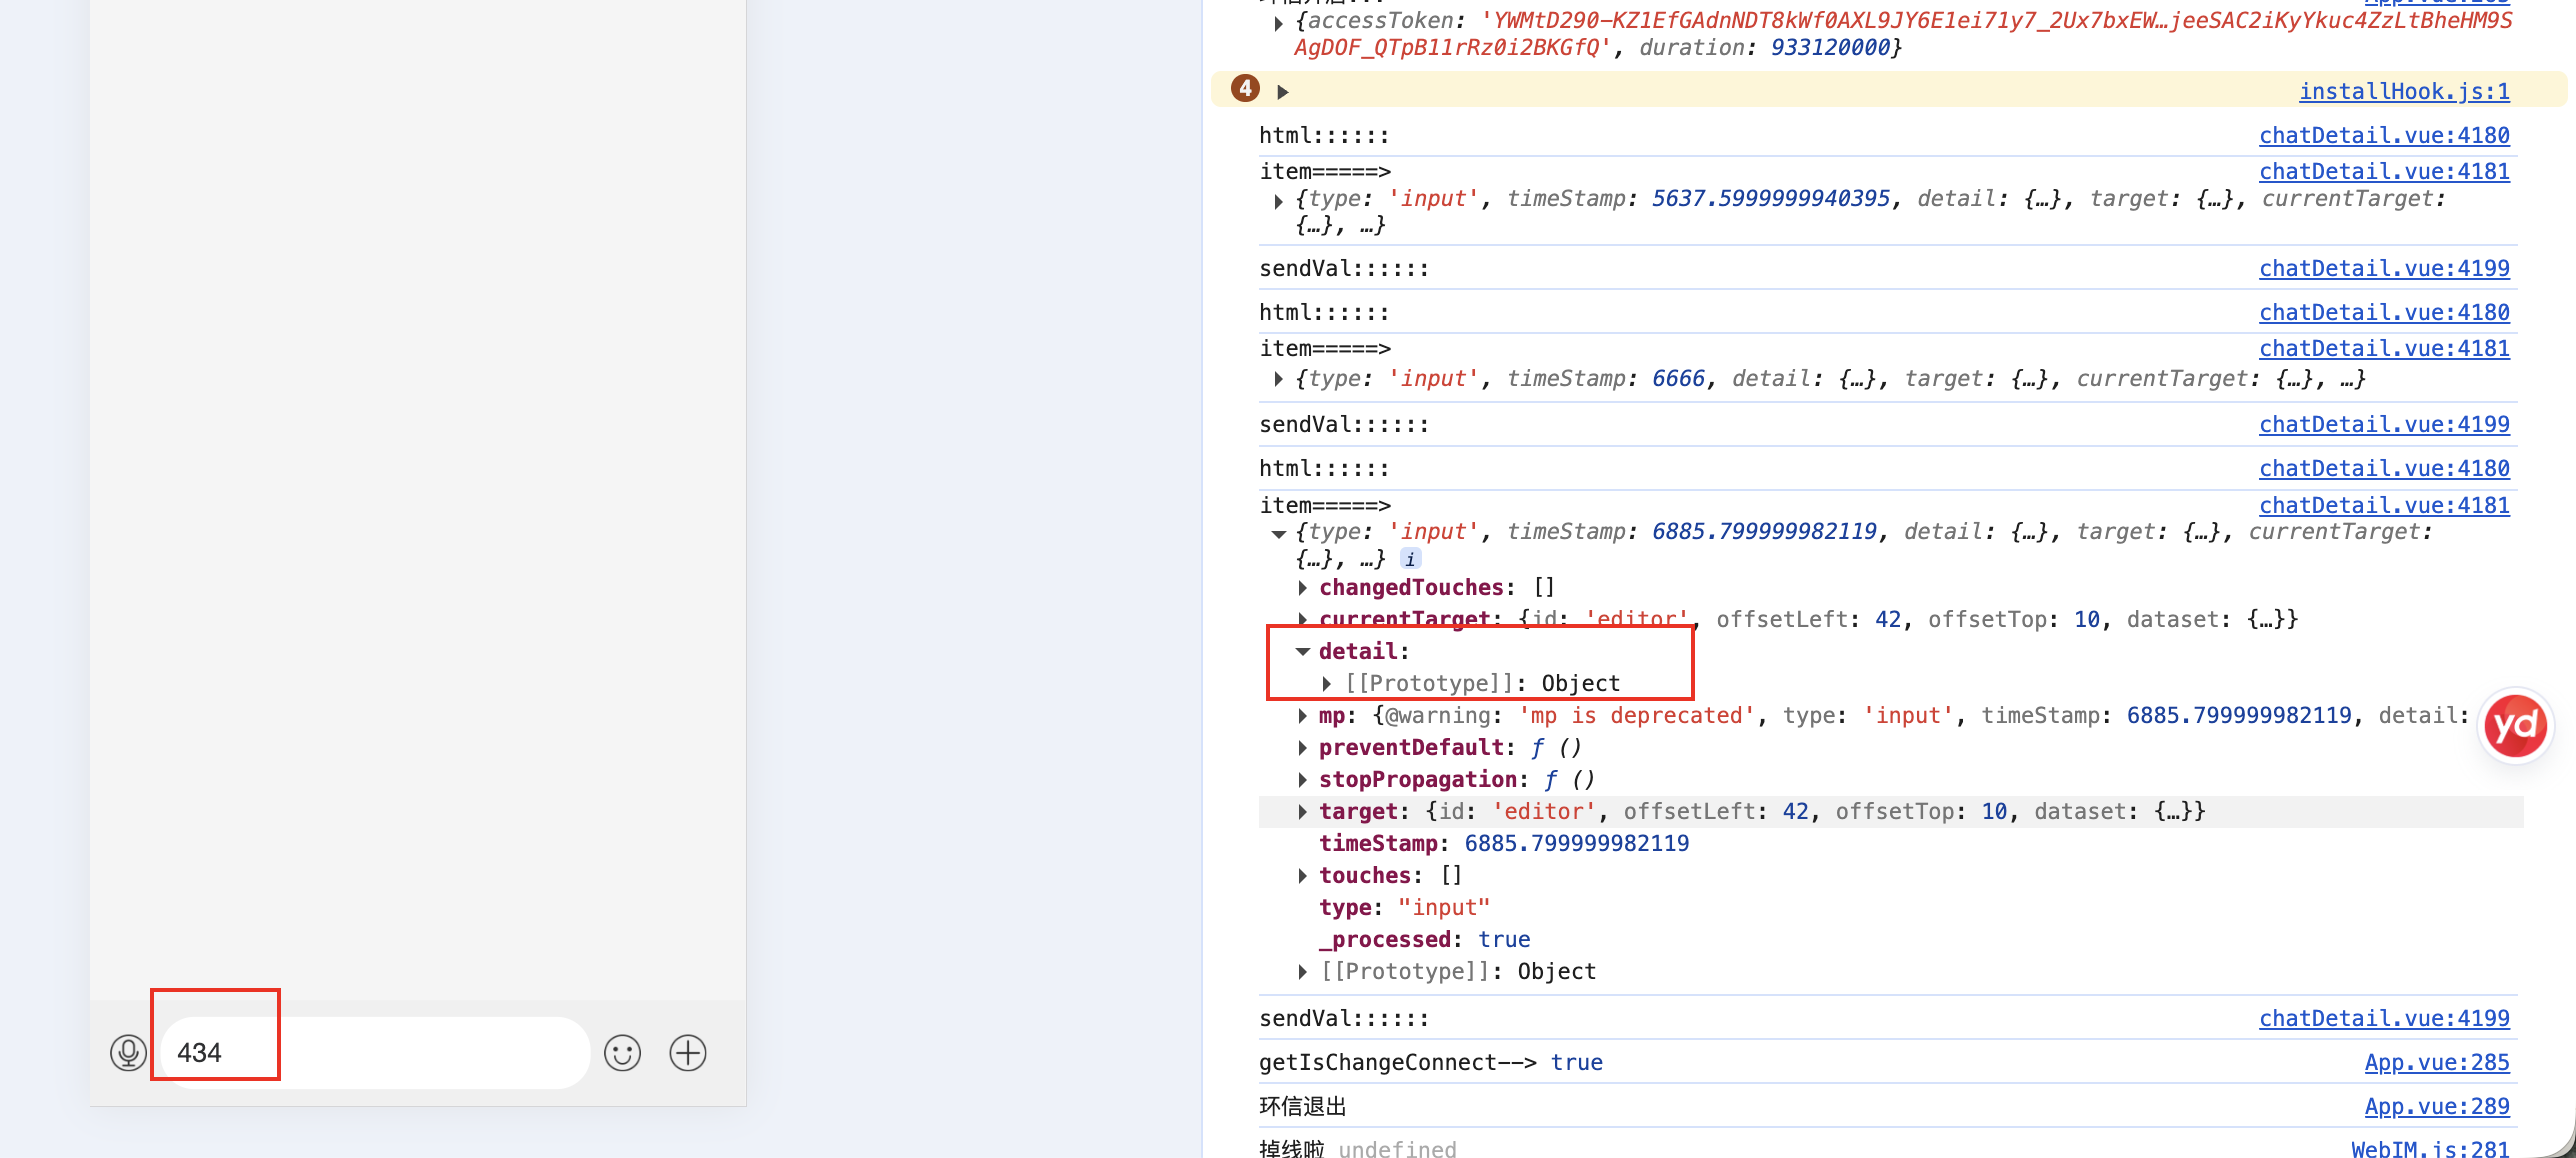The height and width of the screenshot is (1158, 2576).
Task: Expand the changedTouches array
Action: pos(1303,588)
